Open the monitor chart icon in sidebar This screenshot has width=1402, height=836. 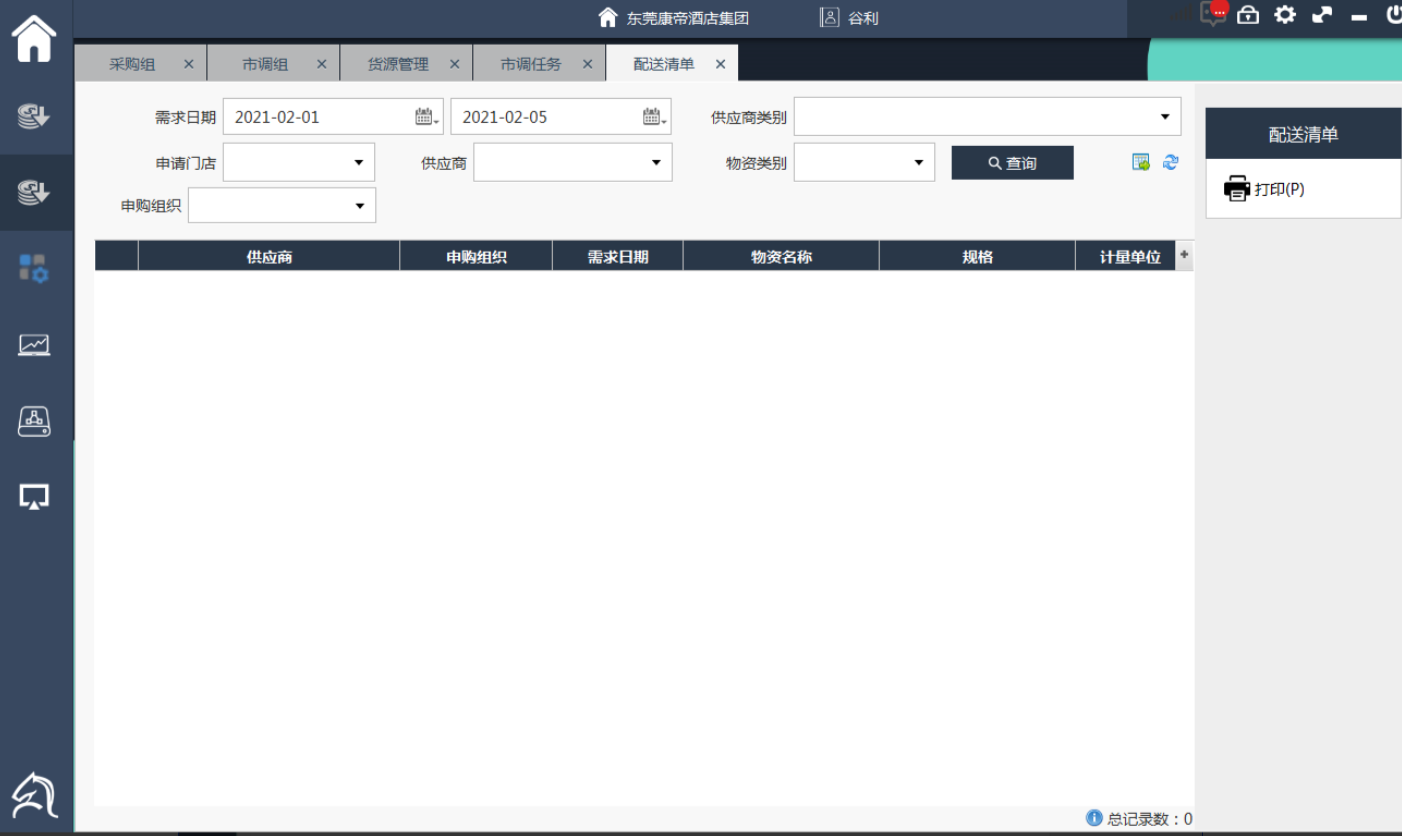tap(34, 345)
